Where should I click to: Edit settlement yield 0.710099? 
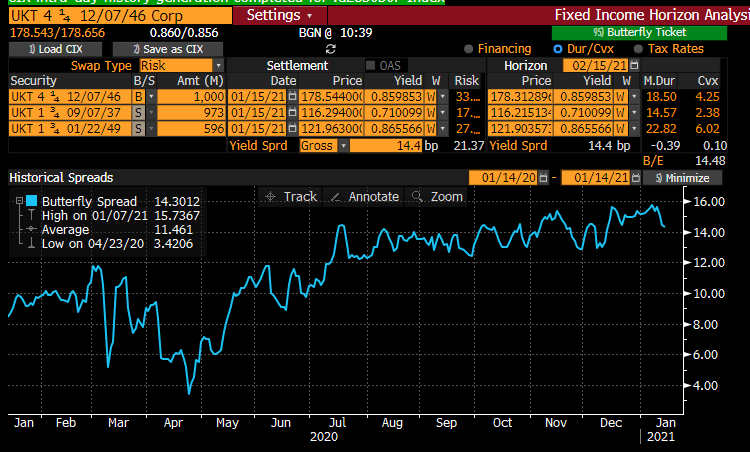(x=394, y=113)
